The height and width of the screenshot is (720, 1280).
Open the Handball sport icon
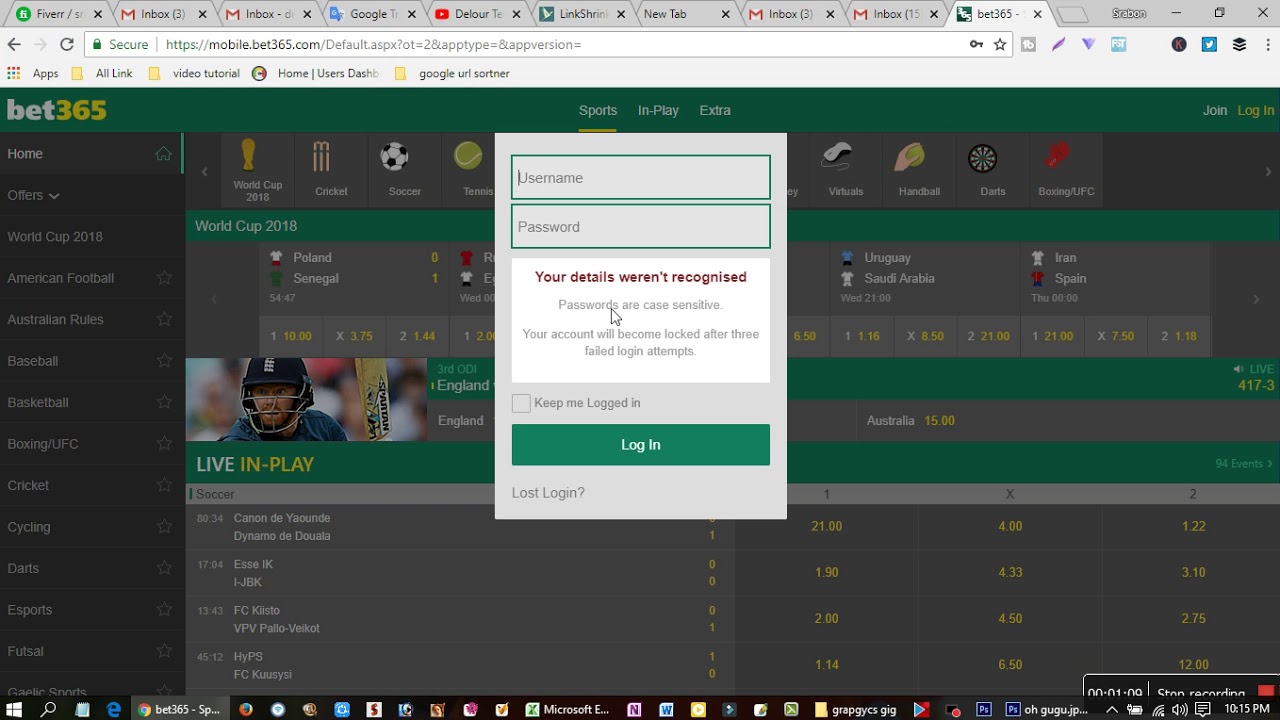[x=910, y=156]
